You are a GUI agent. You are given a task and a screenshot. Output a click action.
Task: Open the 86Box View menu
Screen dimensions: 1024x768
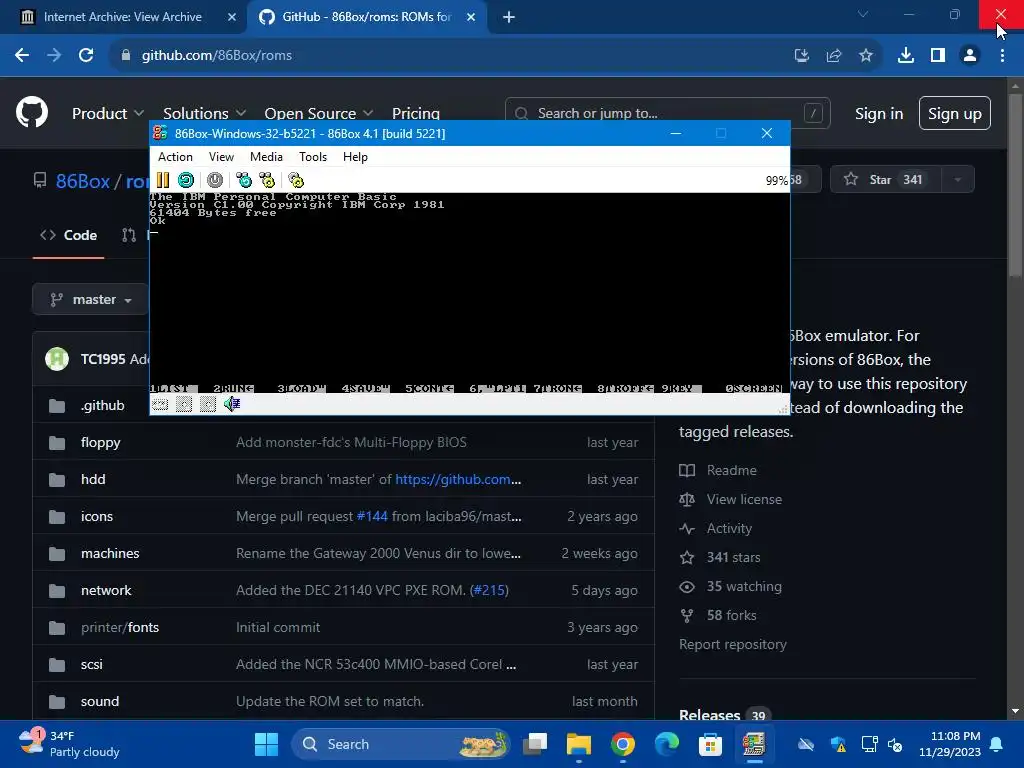(x=221, y=157)
